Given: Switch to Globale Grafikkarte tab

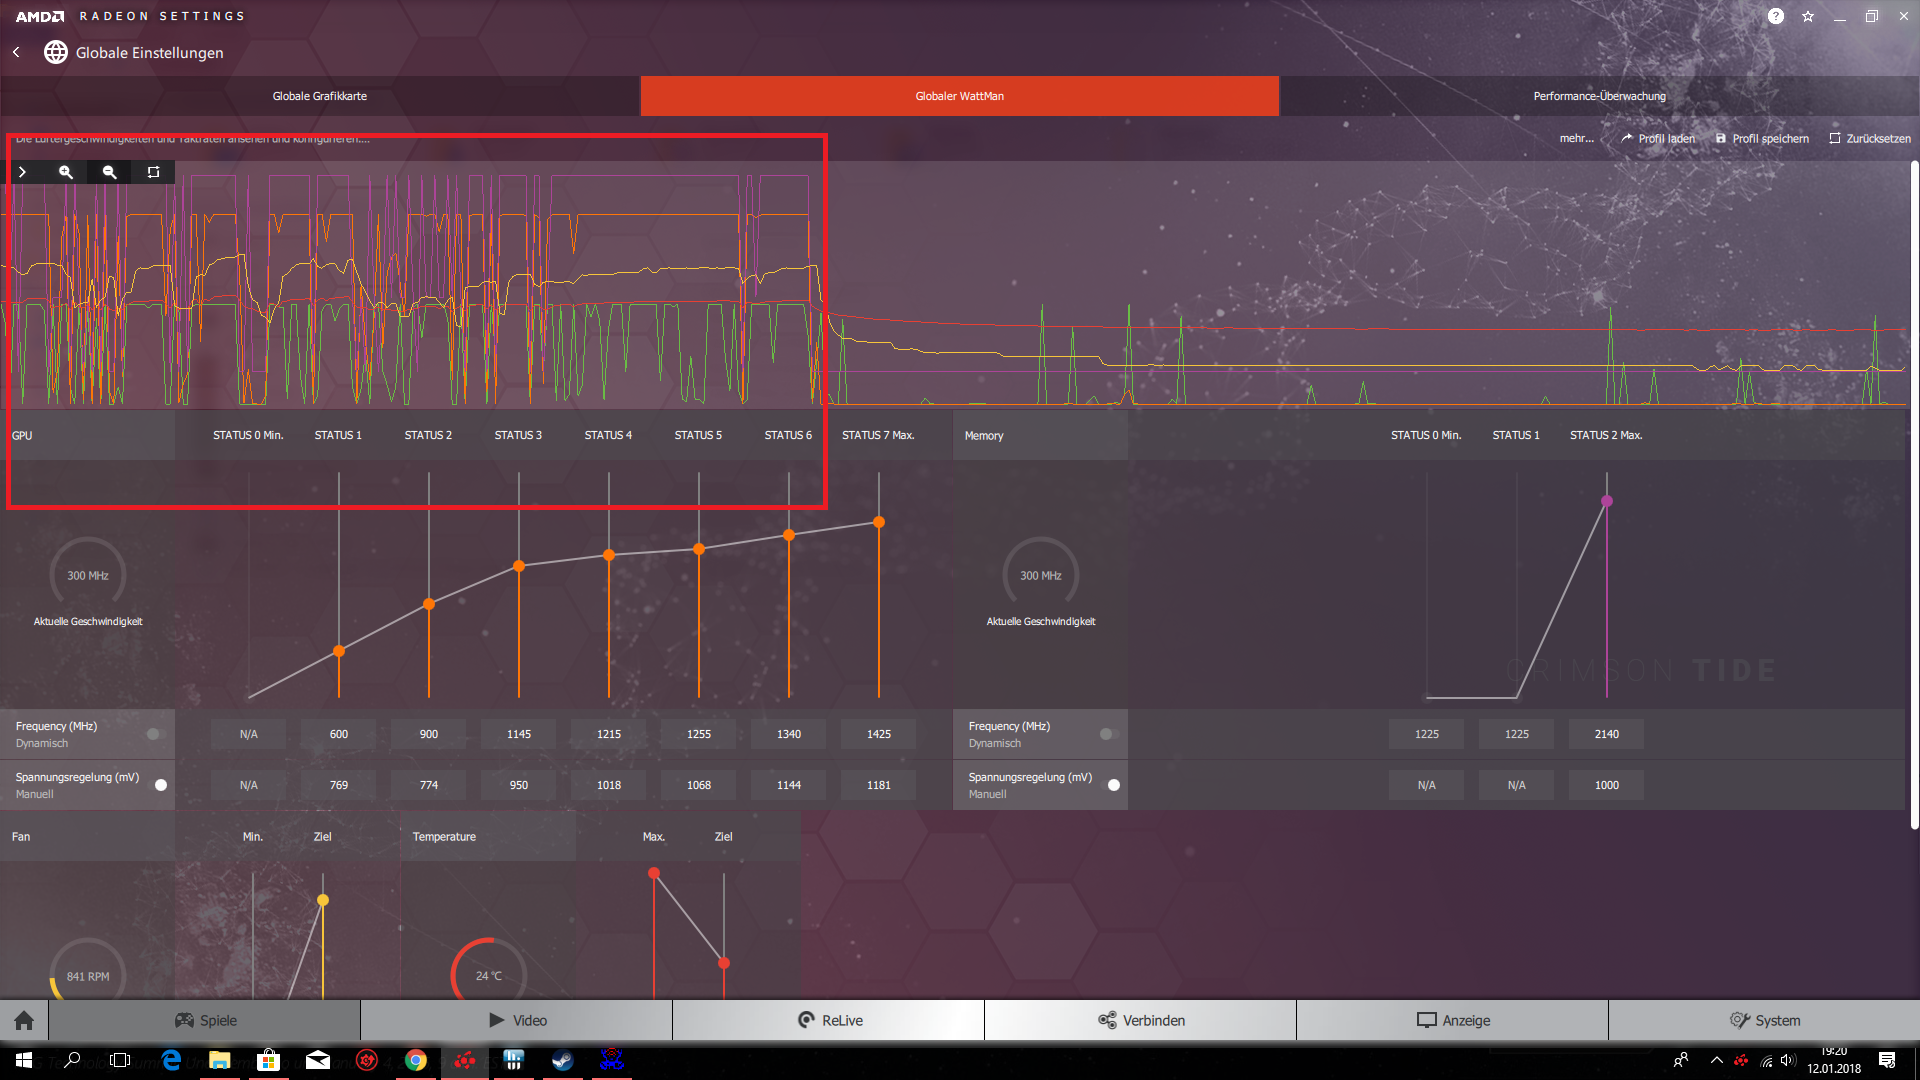Looking at the screenshot, I should [320, 96].
